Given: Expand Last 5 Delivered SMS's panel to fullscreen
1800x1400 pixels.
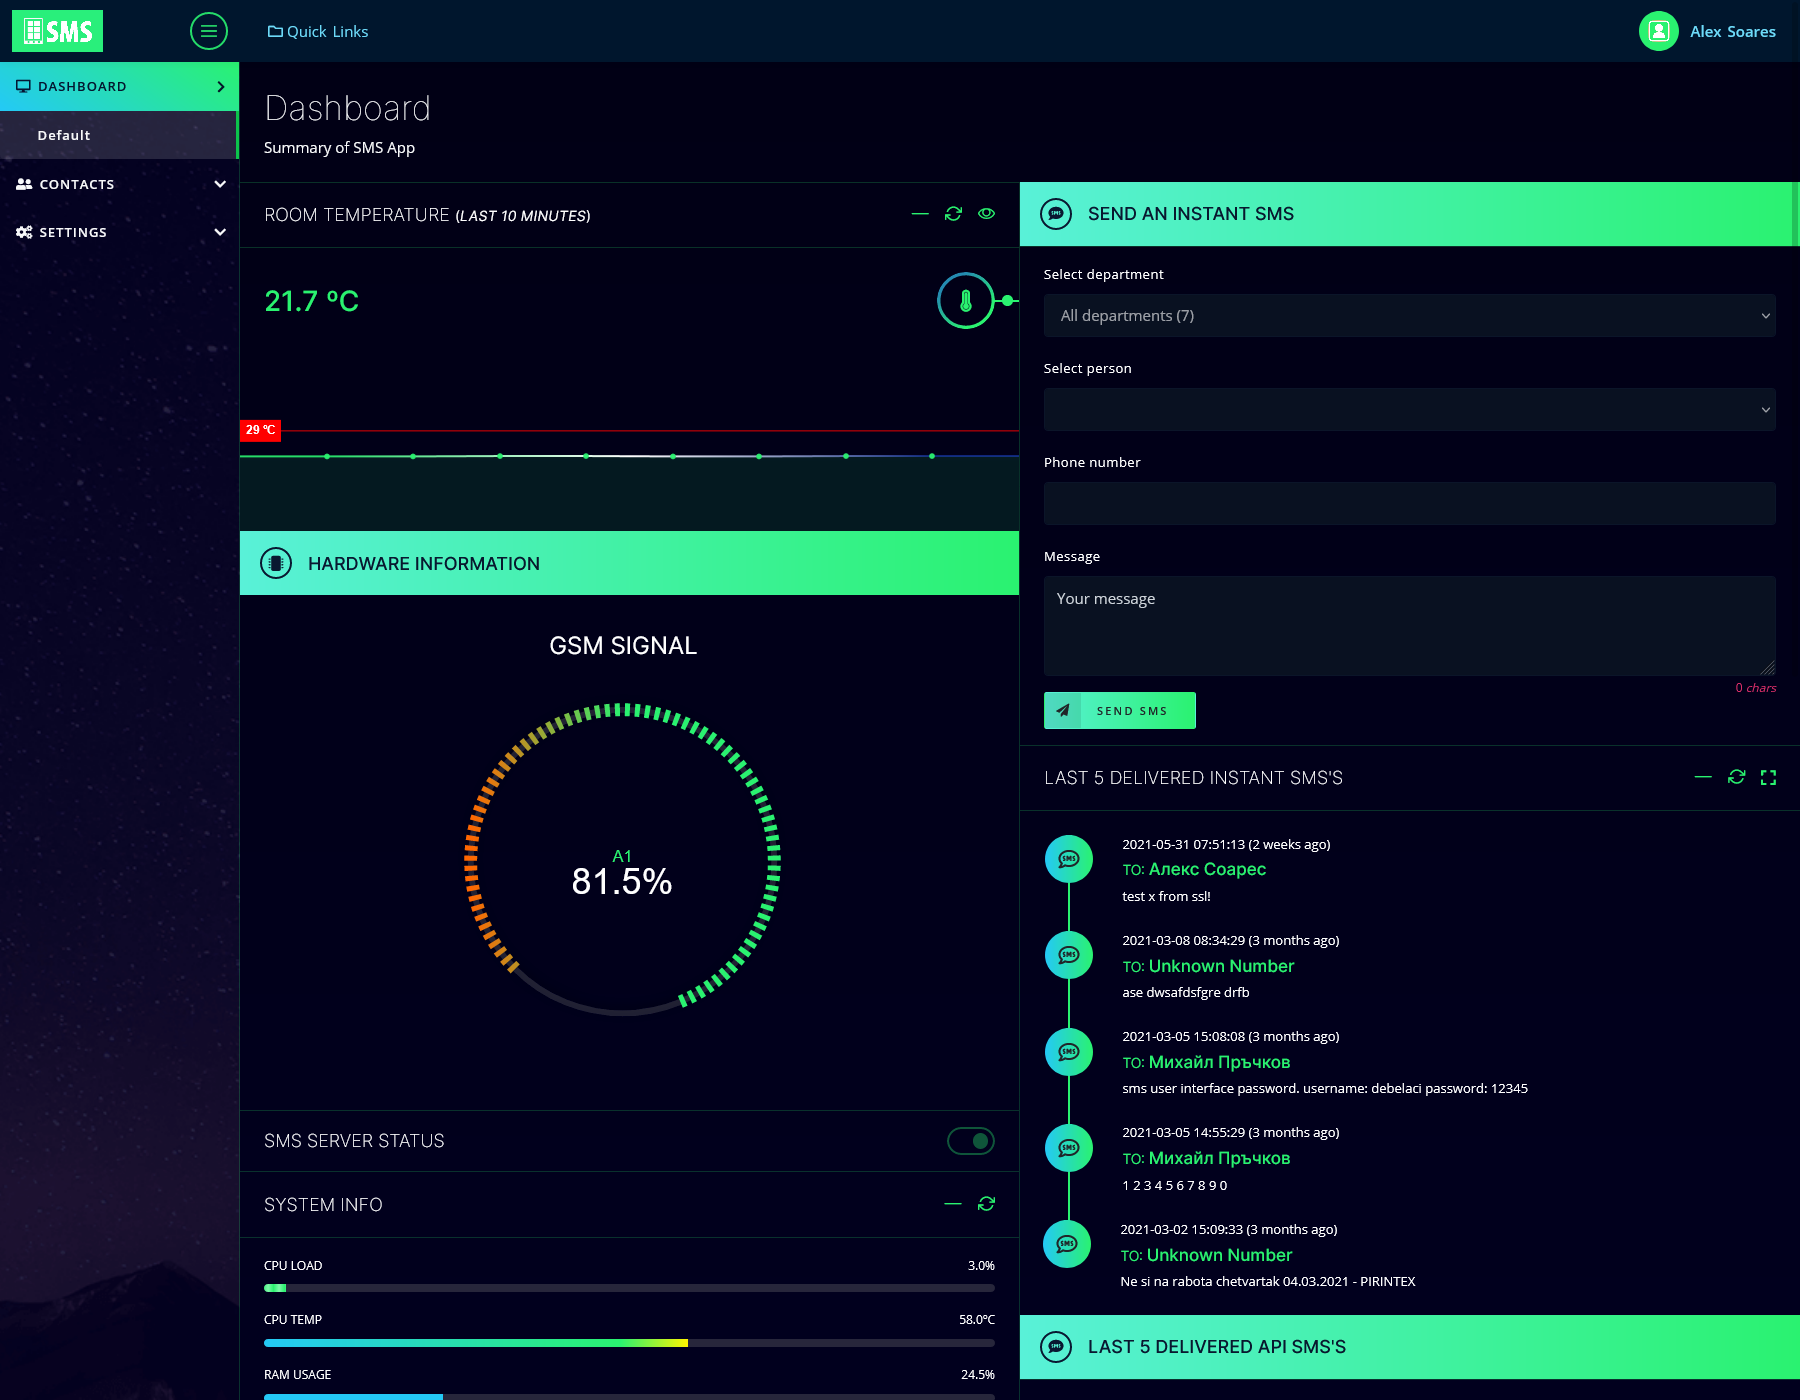Looking at the screenshot, I should (x=1768, y=777).
